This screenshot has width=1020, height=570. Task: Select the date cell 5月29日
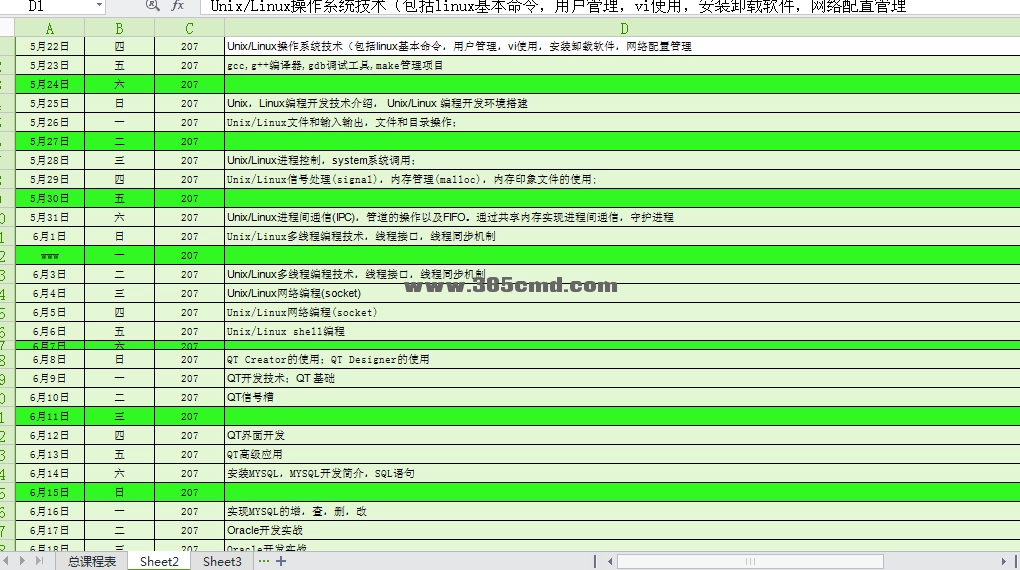click(50, 179)
